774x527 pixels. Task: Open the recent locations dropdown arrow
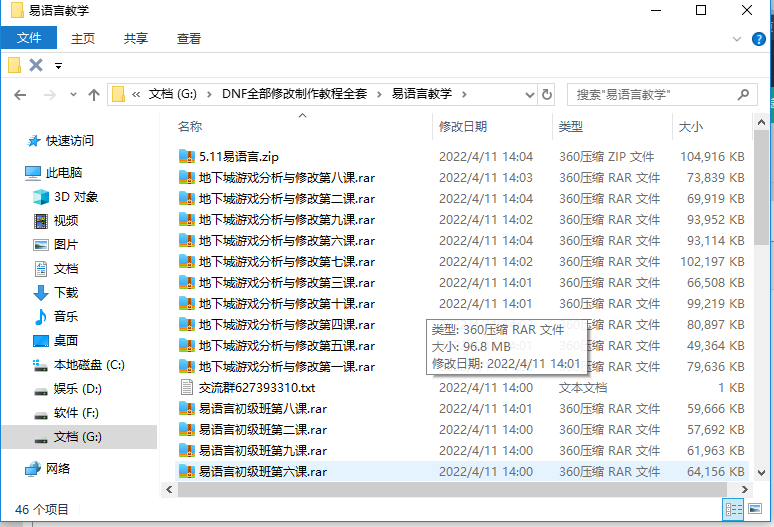click(x=73, y=94)
